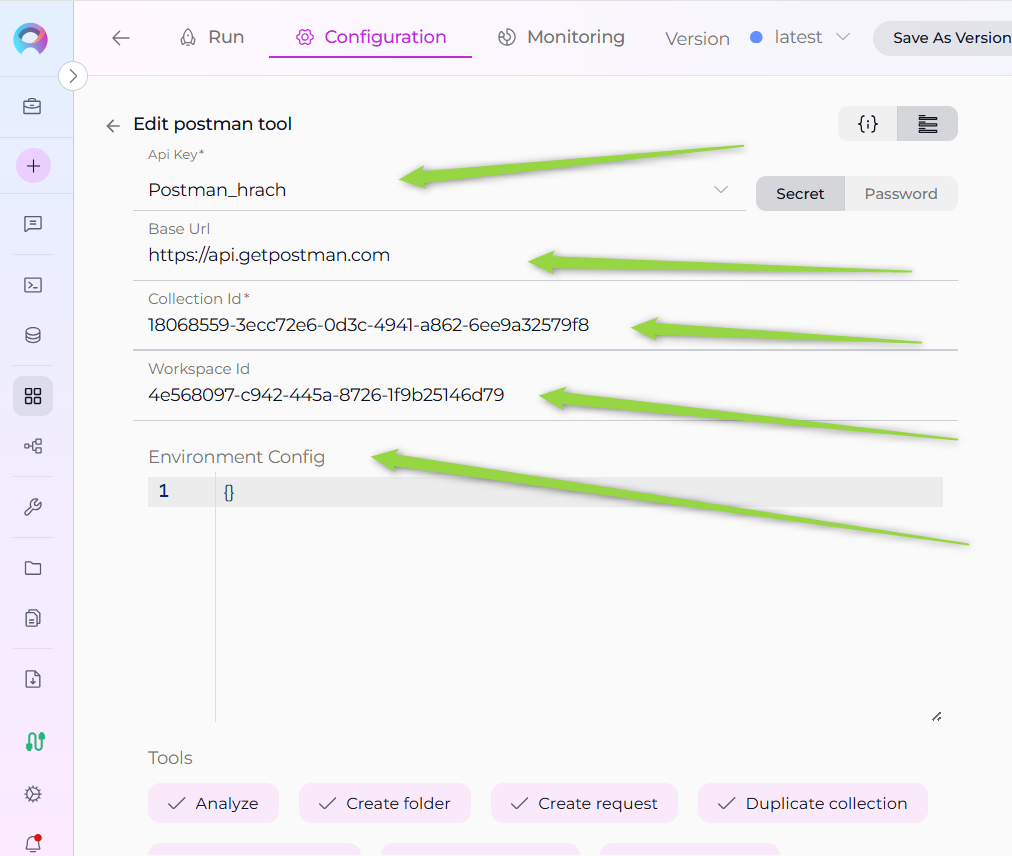Viewport: 1012px width, 856px height.
Task: Open the terminal prompt icon in sidebar
Action: [x=33, y=285]
